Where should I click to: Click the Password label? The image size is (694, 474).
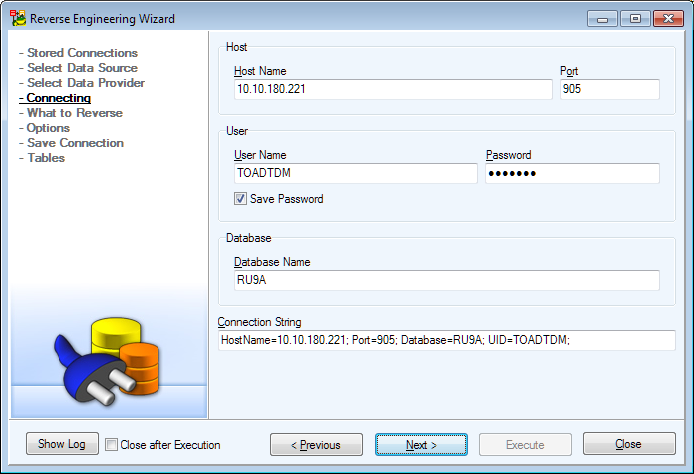pyautogui.click(x=508, y=155)
